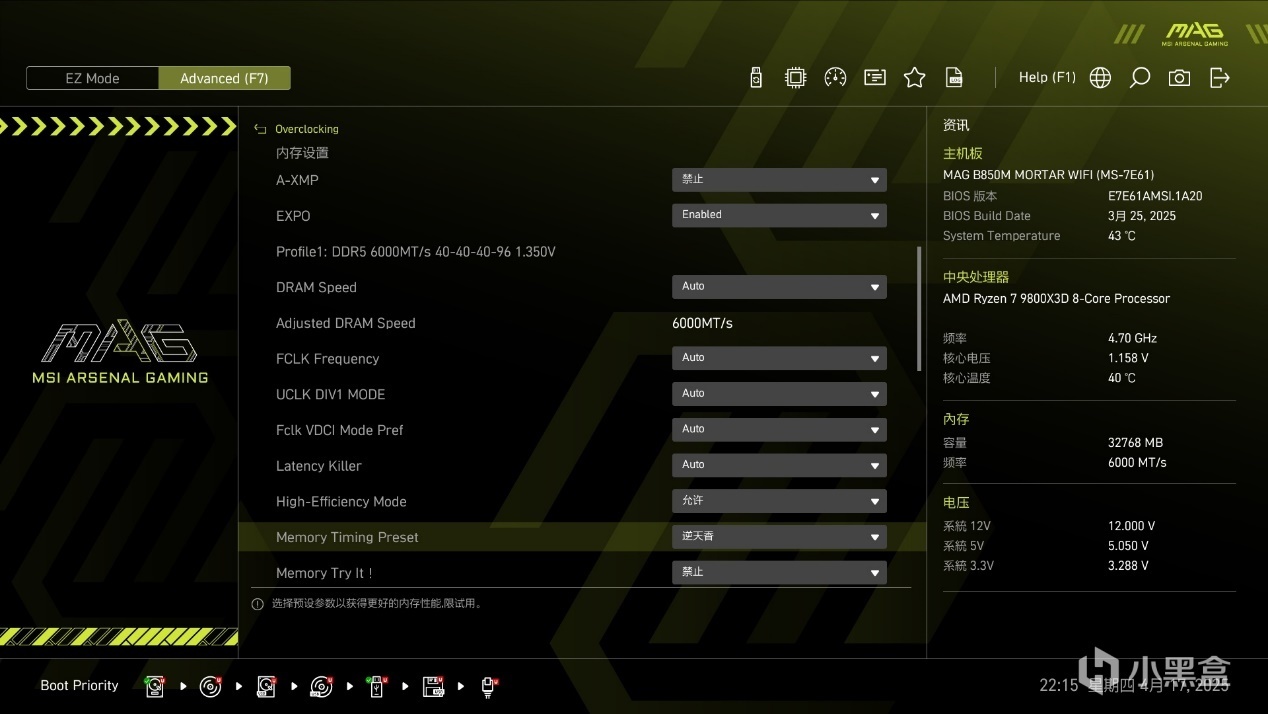
Task: Select the USB optical disc boot icon
Action: [x=321, y=686]
